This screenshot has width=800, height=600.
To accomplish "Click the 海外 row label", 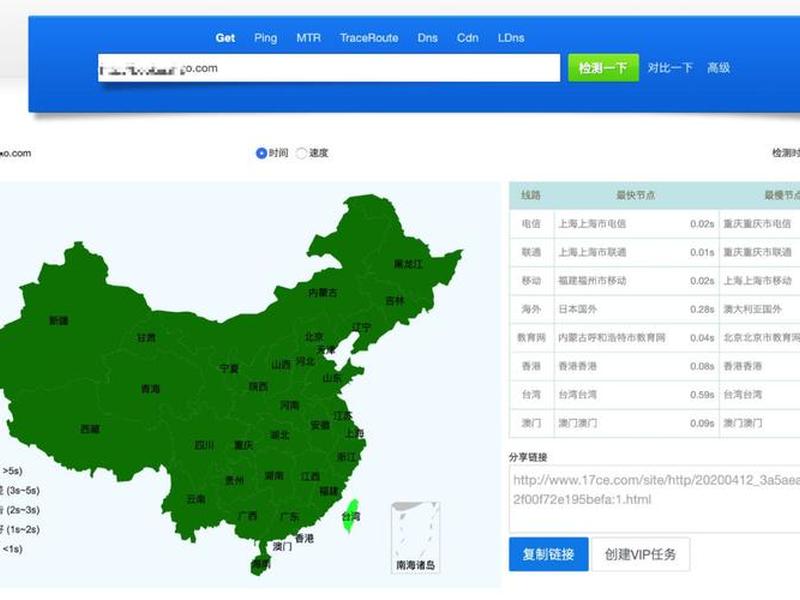I will (x=531, y=309).
